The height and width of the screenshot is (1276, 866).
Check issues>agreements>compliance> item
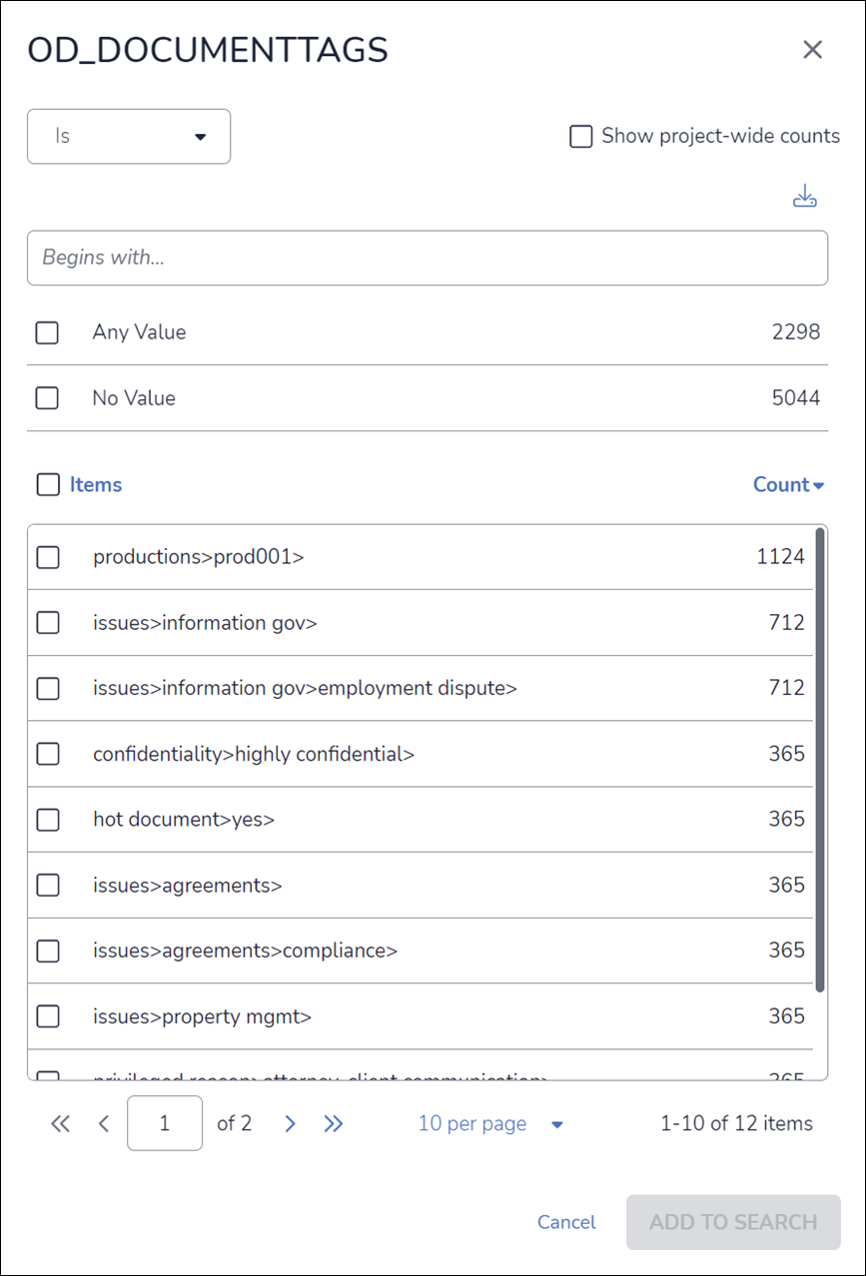48,950
